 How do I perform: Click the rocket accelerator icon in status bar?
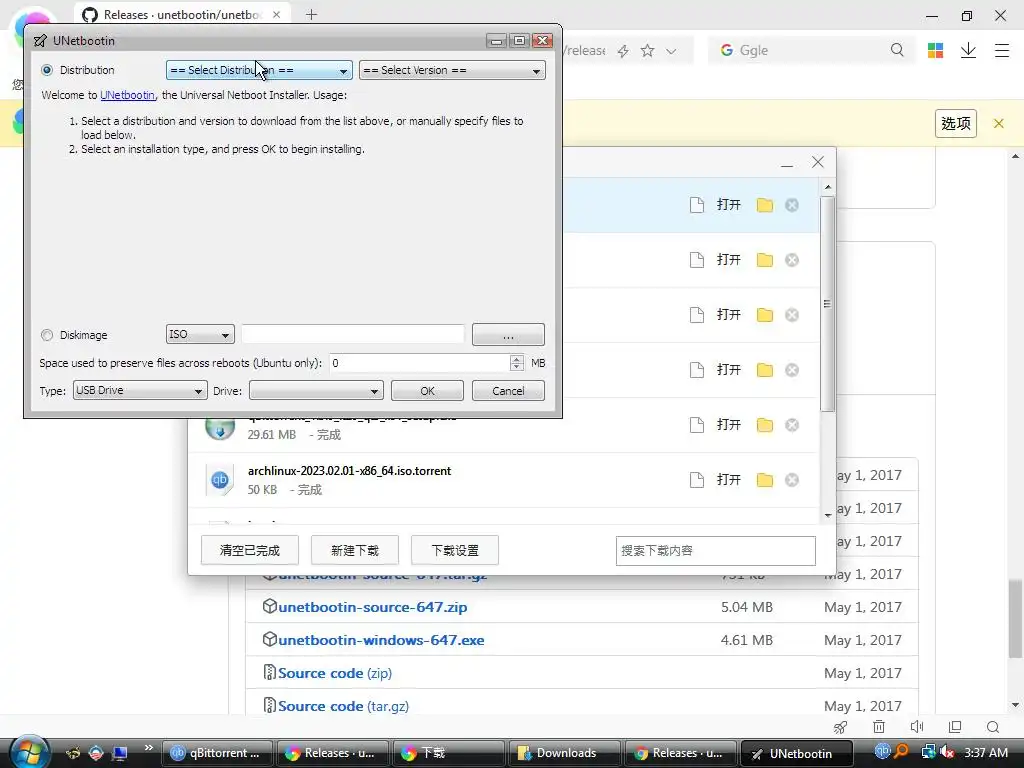(x=840, y=727)
